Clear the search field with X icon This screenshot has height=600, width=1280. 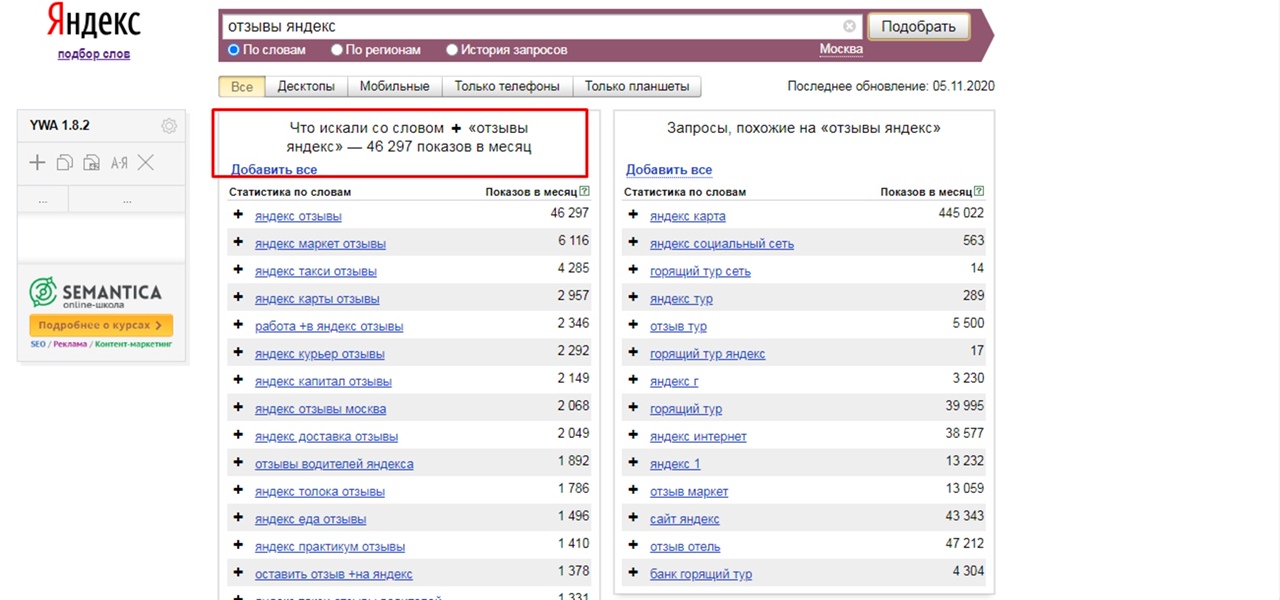pos(849,27)
